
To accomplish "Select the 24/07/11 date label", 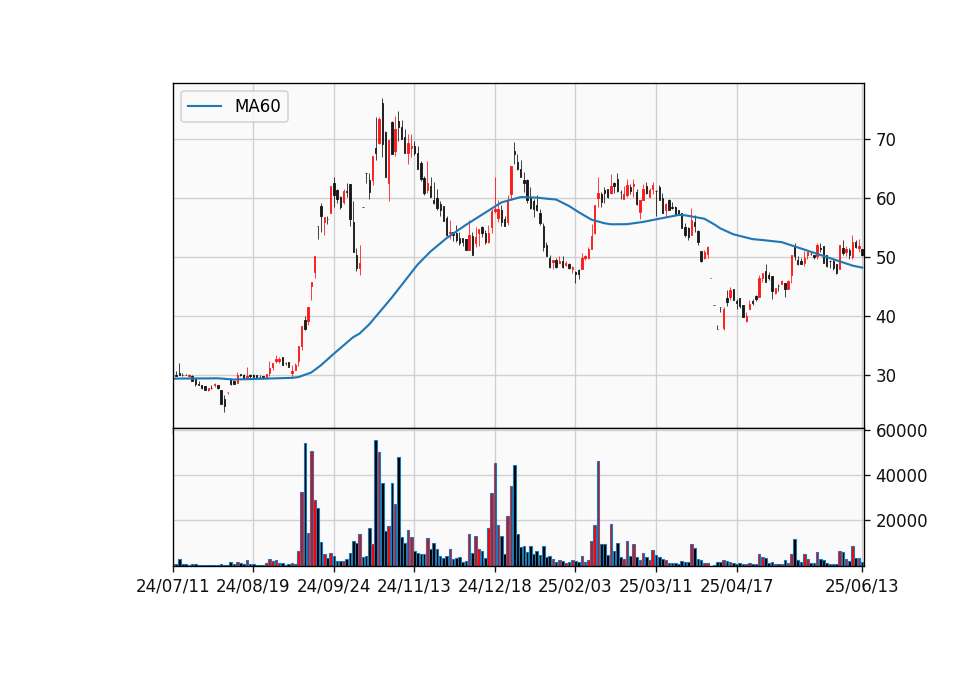I will [173, 586].
